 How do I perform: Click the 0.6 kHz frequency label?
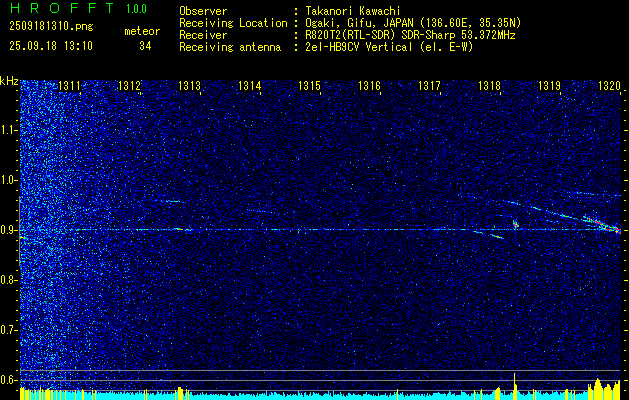point(9,380)
